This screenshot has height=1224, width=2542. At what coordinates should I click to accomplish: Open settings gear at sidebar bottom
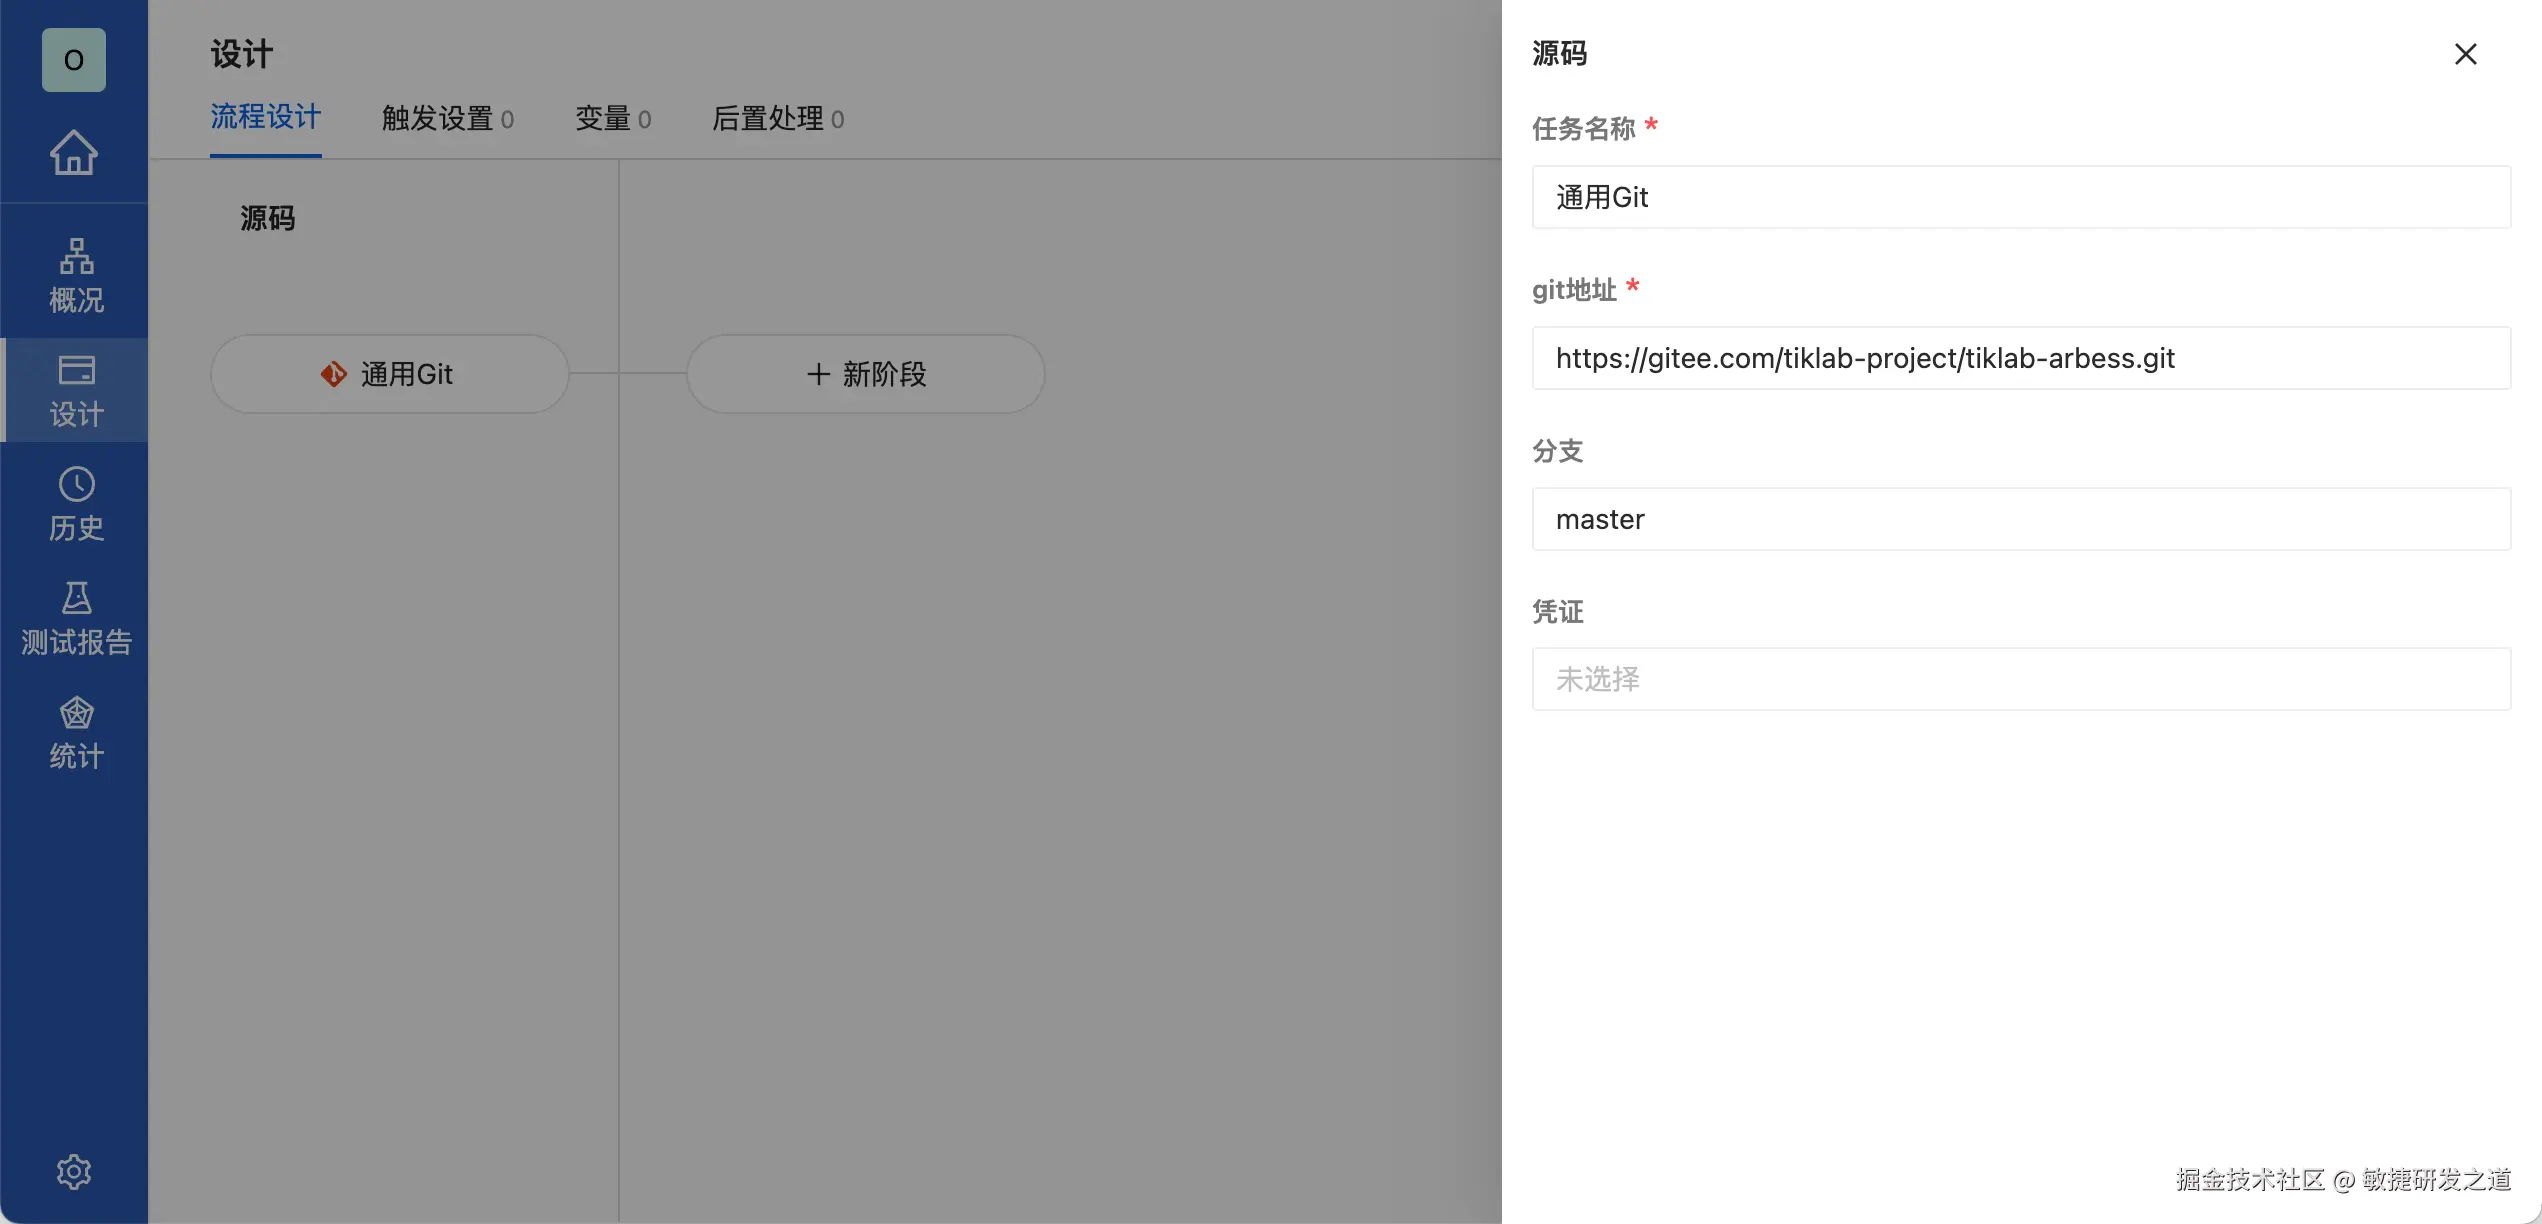(x=74, y=1171)
